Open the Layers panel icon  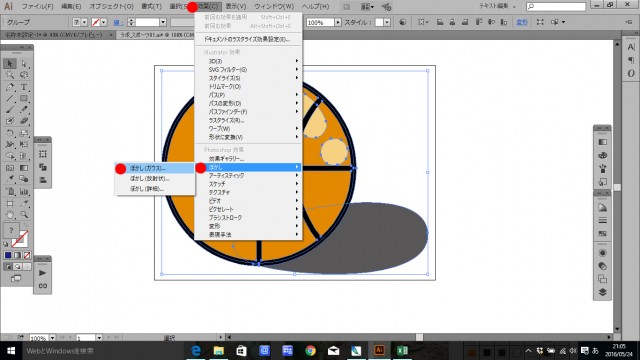click(x=602, y=292)
